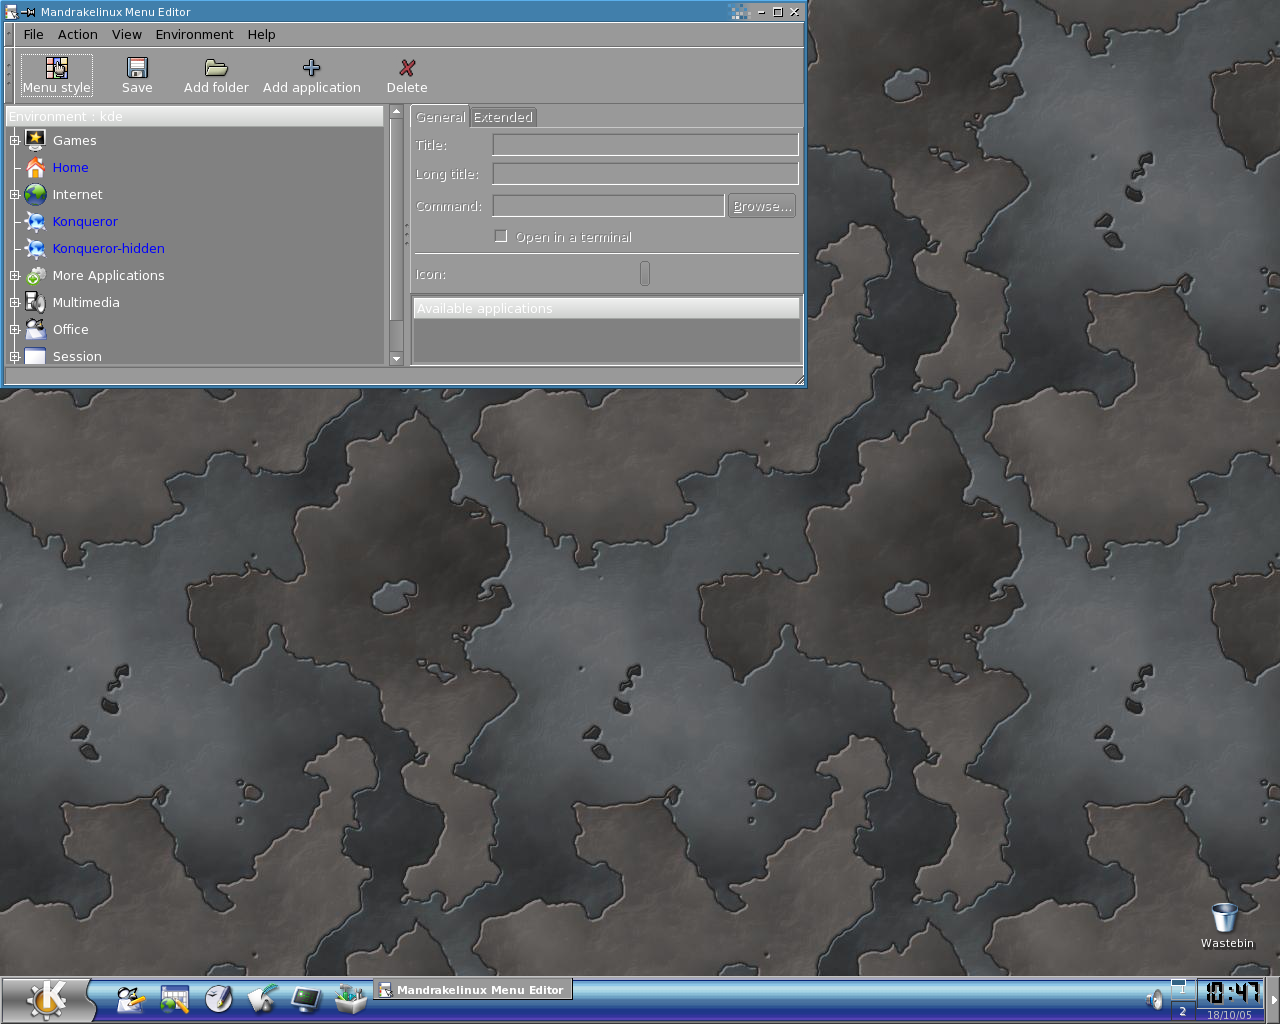Image resolution: width=1280 pixels, height=1024 pixels.
Task: Click the Browse... button
Action: coord(762,206)
